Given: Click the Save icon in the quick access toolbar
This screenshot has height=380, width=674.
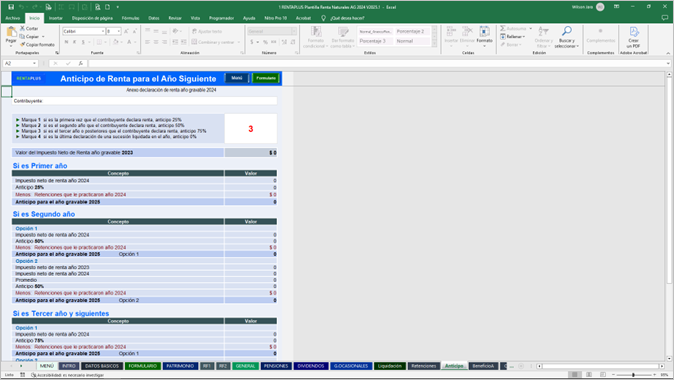Looking at the screenshot, I should click(11, 7).
